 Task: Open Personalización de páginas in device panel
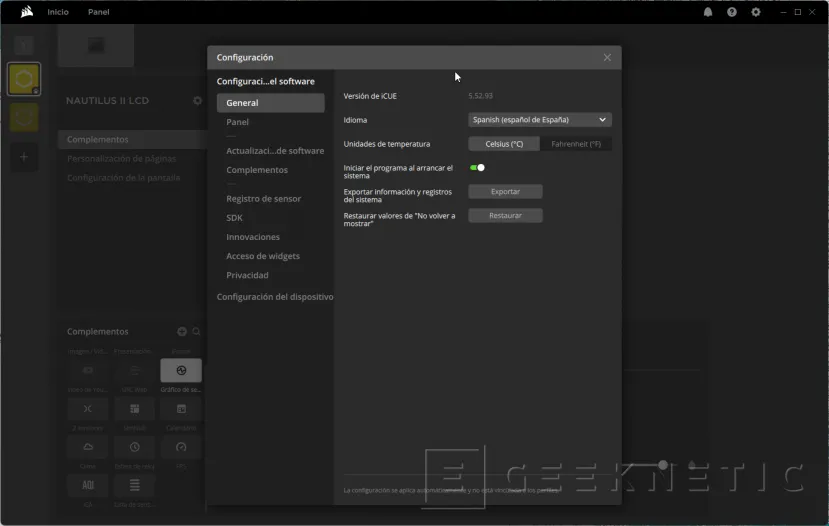point(122,159)
